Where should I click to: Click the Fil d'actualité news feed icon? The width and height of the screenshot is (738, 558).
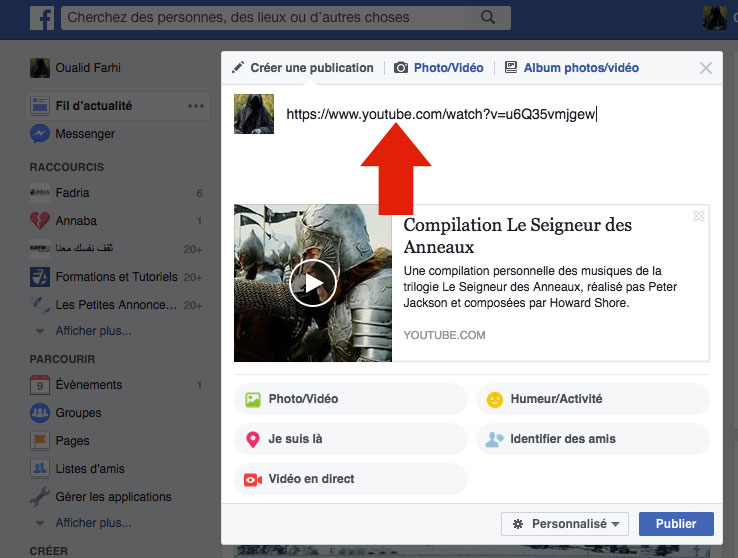[x=40, y=106]
